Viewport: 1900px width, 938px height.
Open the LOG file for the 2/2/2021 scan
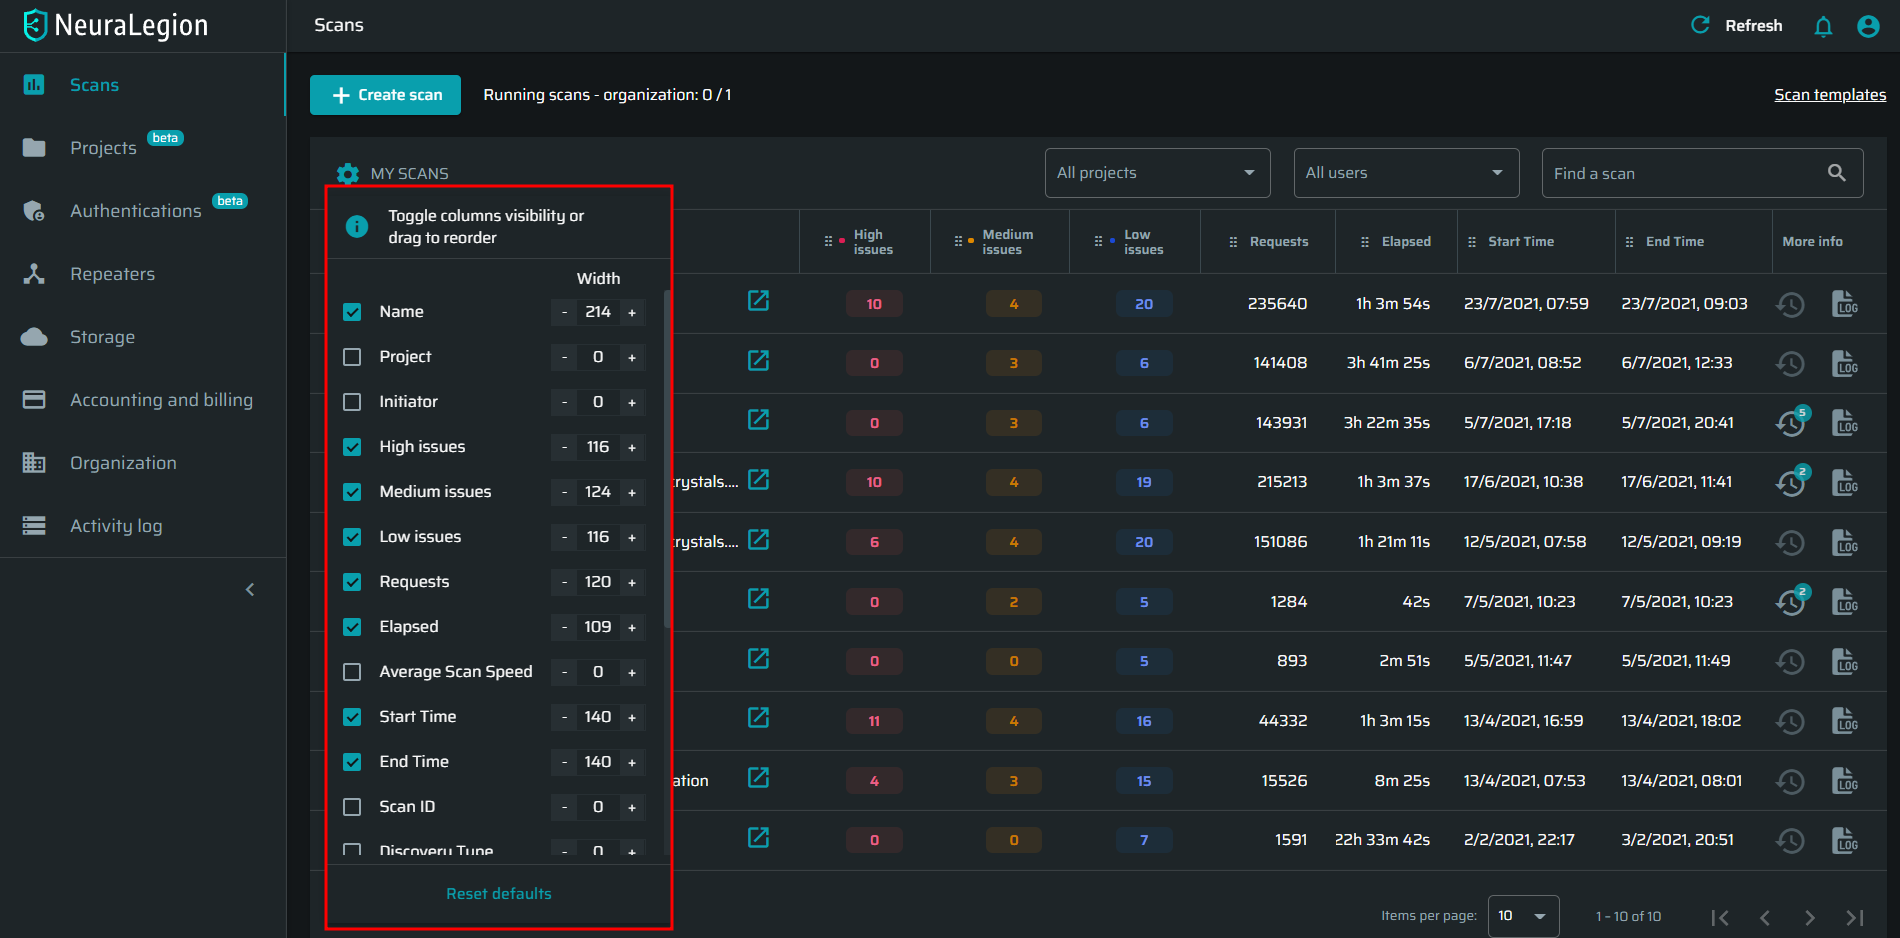point(1845,840)
